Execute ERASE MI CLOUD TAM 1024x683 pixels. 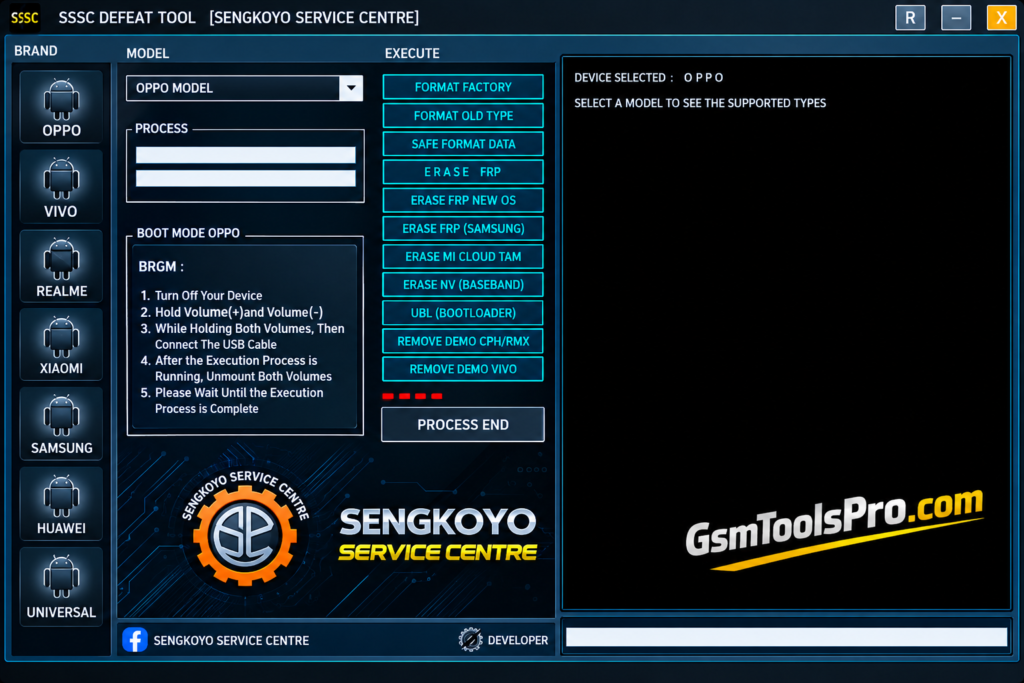click(463, 257)
